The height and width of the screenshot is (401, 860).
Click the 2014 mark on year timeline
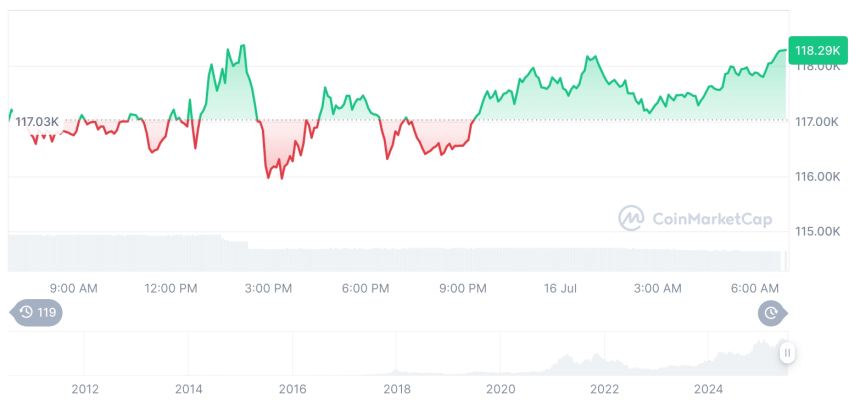pyautogui.click(x=189, y=388)
